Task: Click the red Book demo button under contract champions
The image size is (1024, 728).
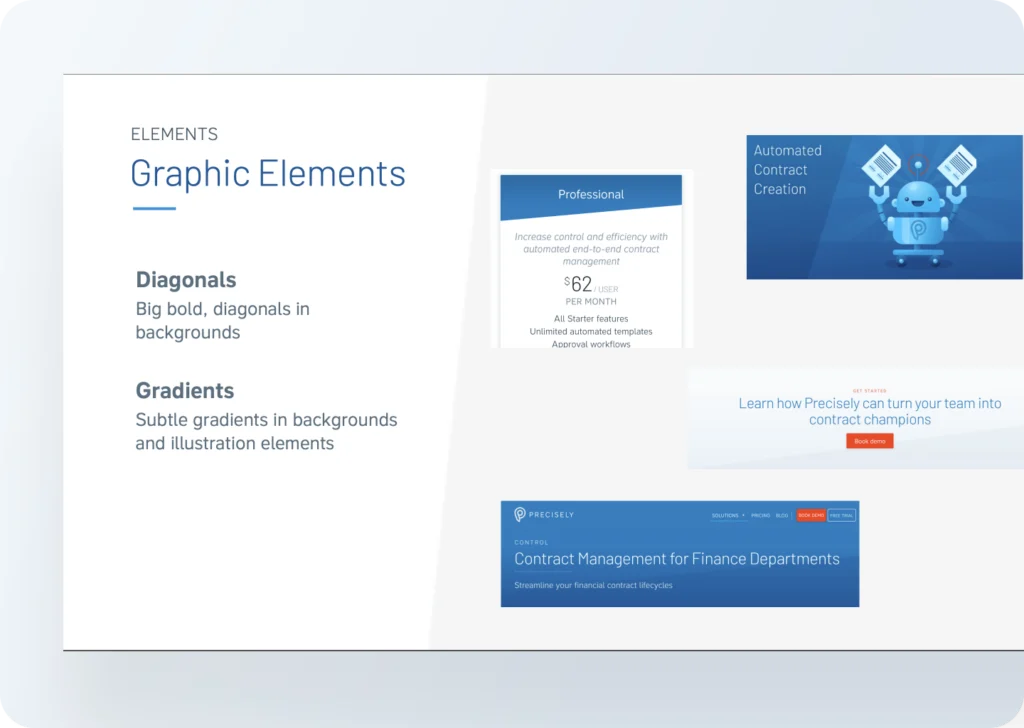Action: [869, 441]
